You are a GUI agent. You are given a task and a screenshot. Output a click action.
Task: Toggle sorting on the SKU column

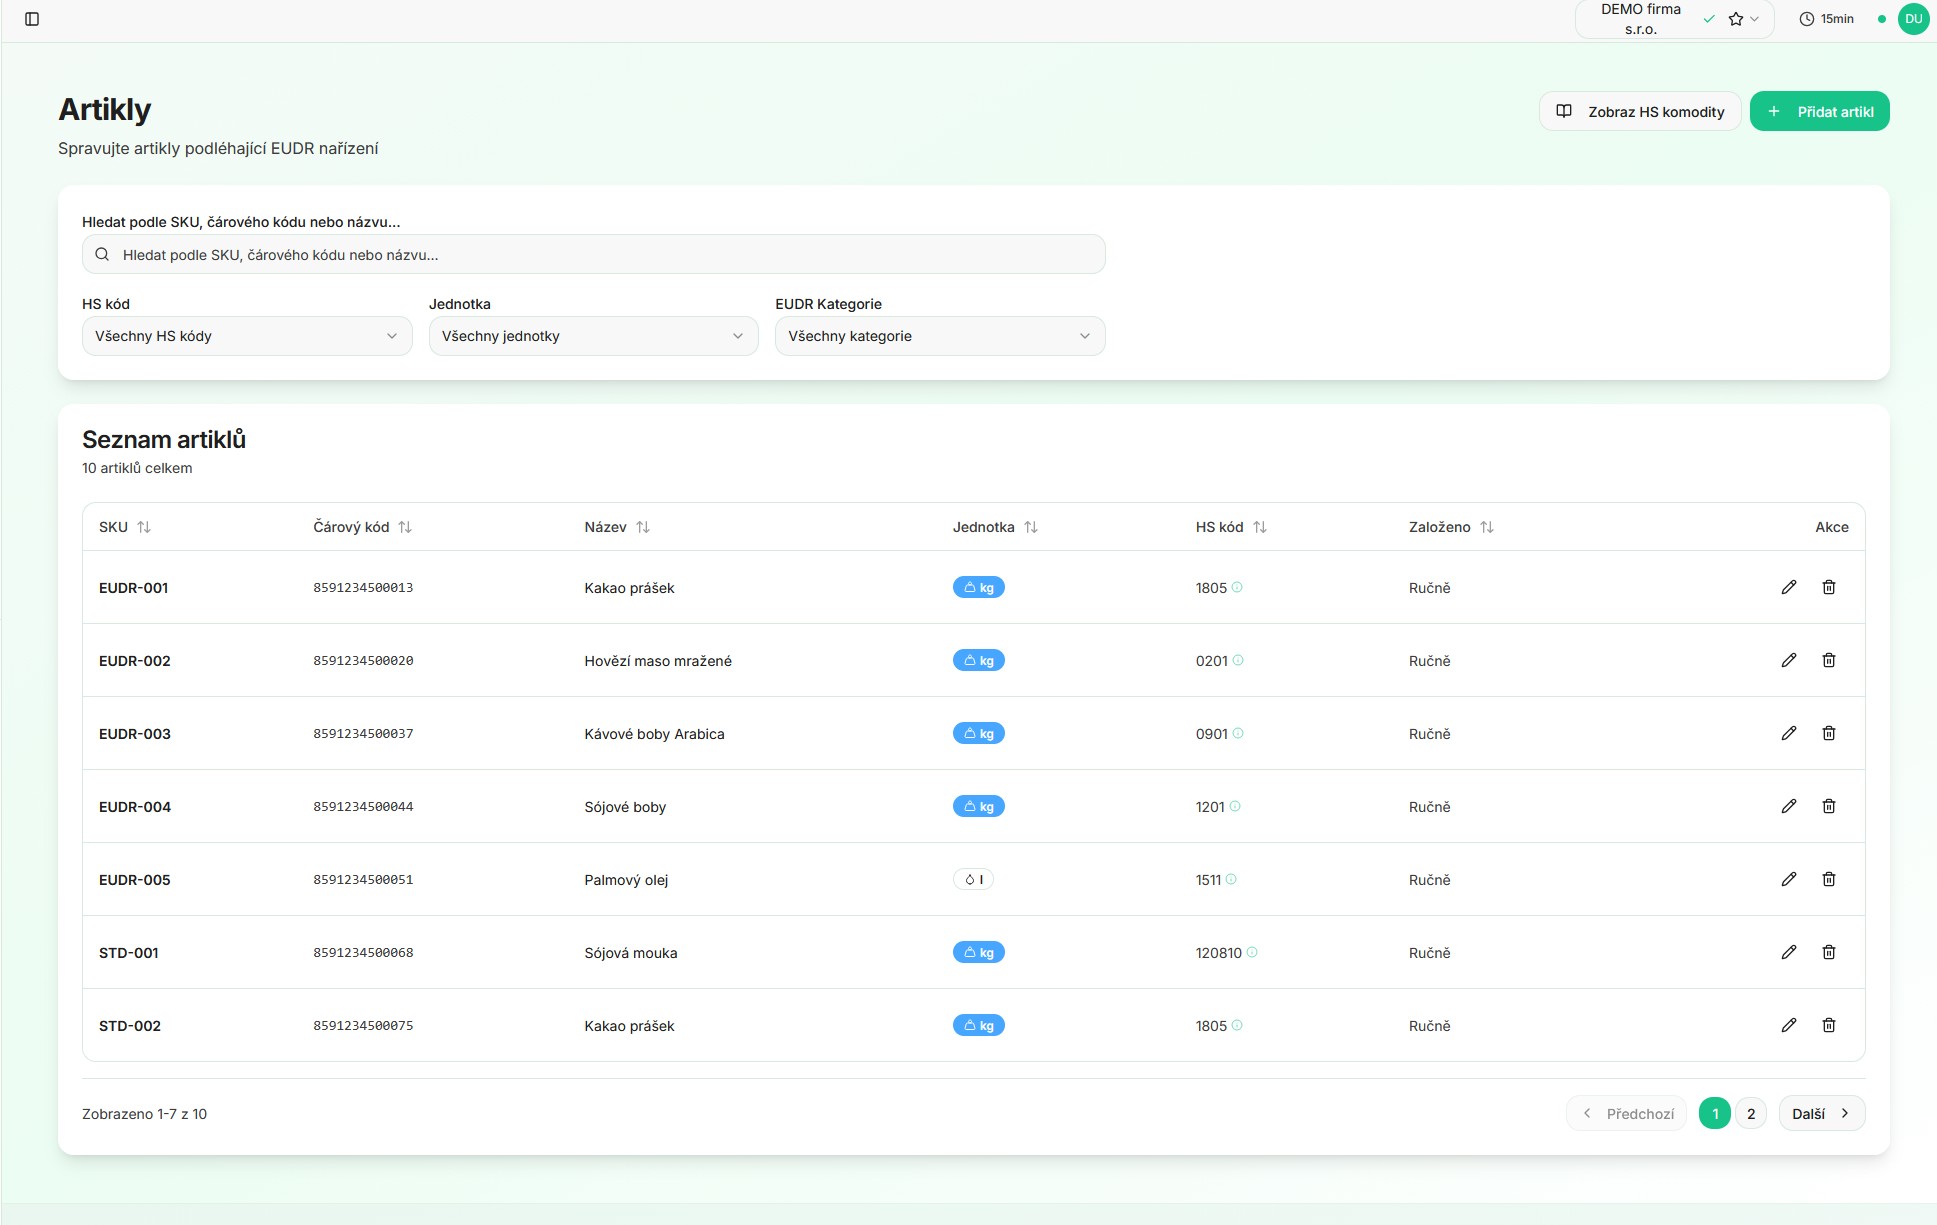coord(145,527)
